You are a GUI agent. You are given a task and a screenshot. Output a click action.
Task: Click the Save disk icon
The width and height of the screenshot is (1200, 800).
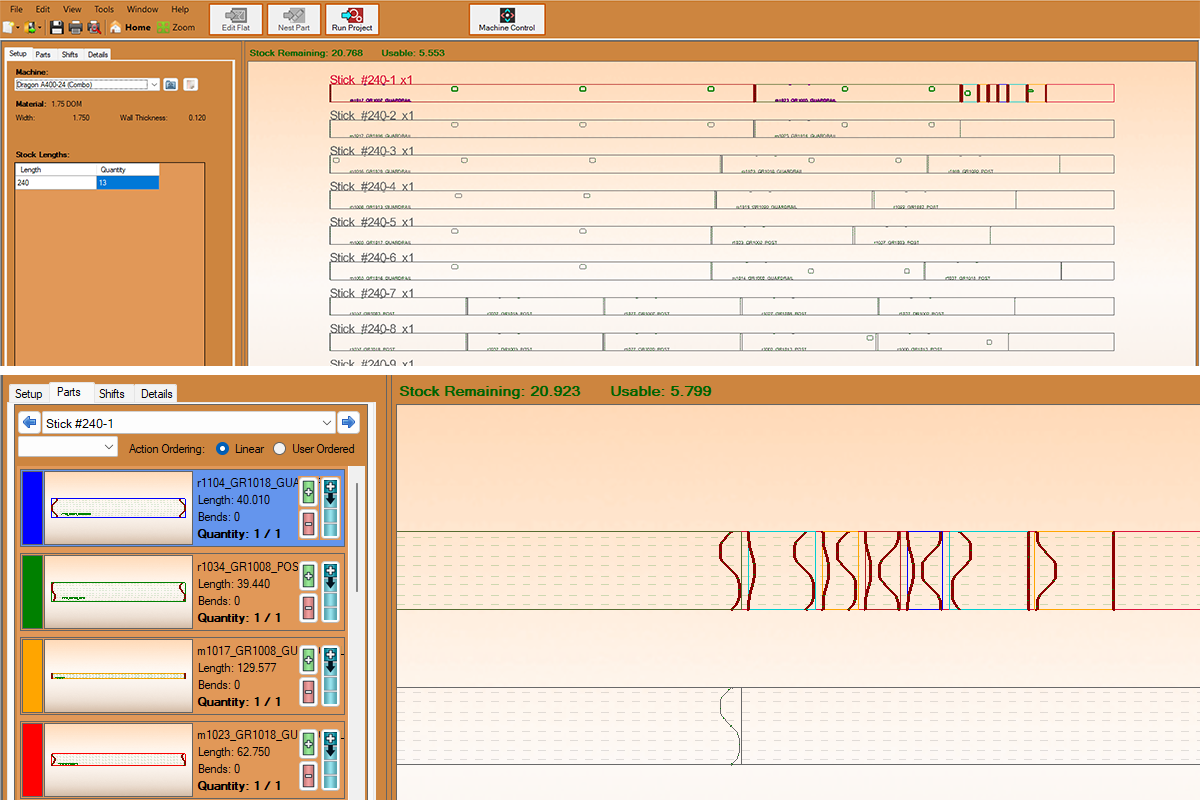pyautogui.click(x=57, y=27)
